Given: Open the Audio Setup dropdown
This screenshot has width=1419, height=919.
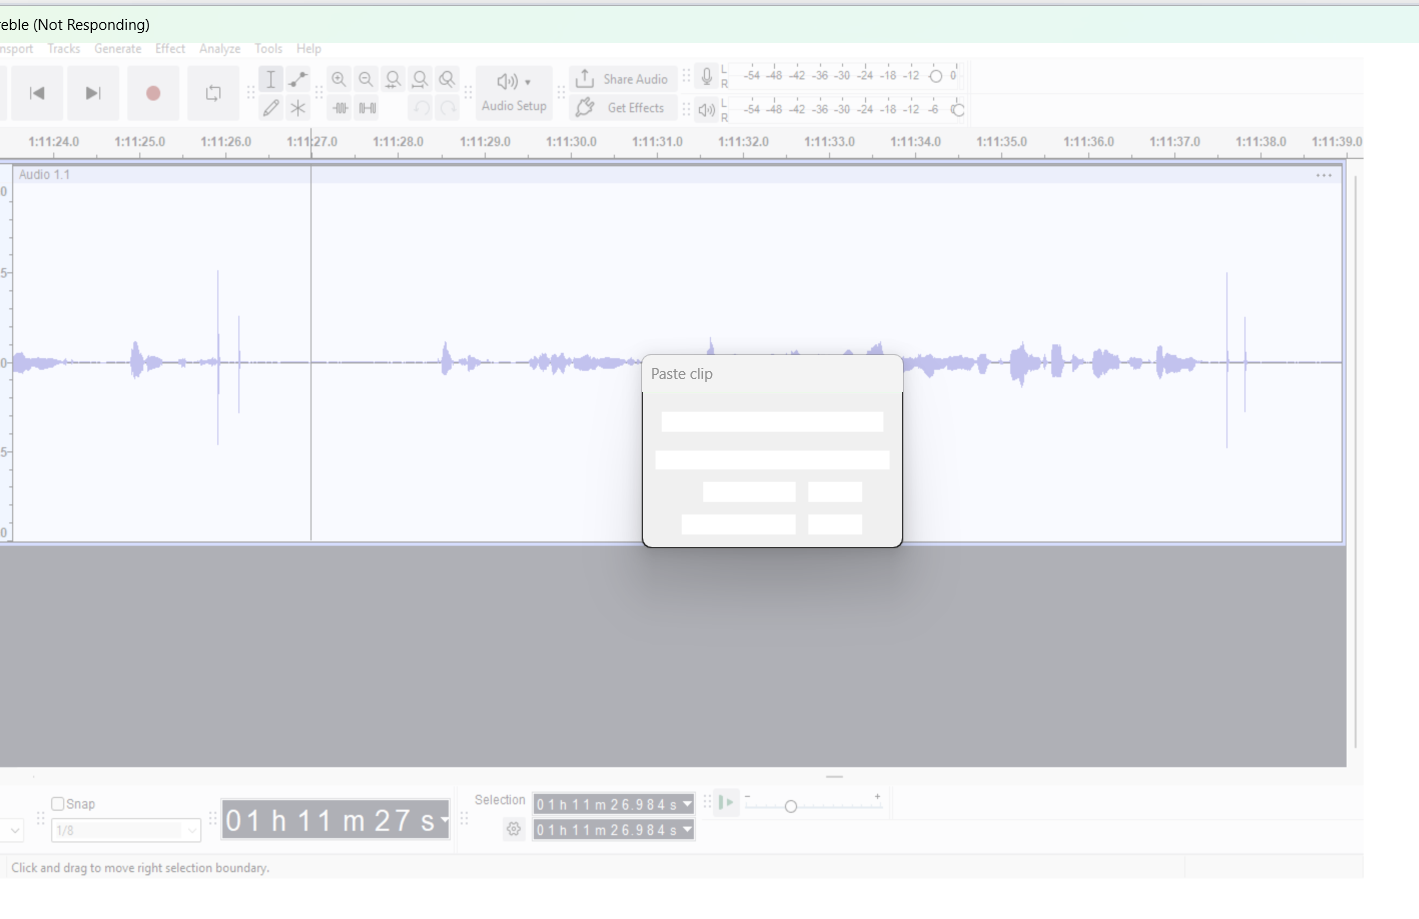Looking at the screenshot, I should 514,93.
